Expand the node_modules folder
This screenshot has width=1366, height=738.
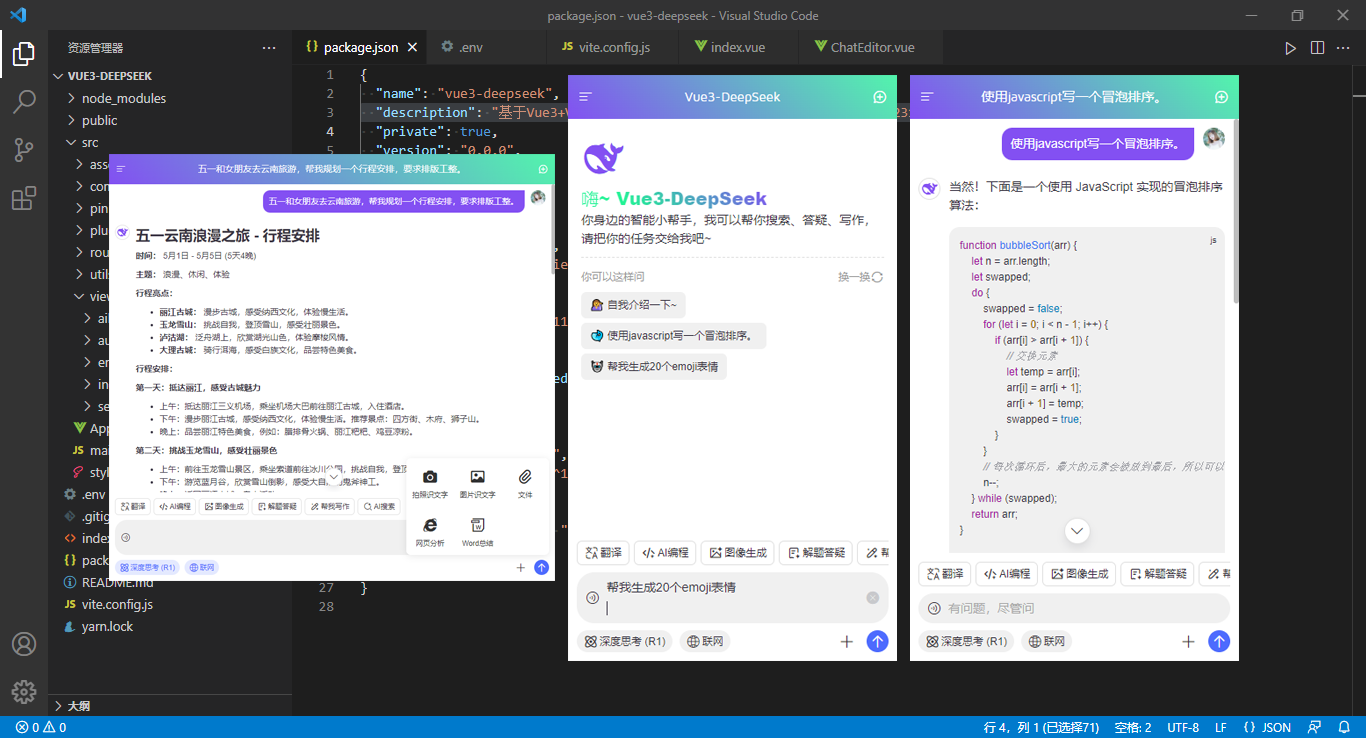coord(124,98)
